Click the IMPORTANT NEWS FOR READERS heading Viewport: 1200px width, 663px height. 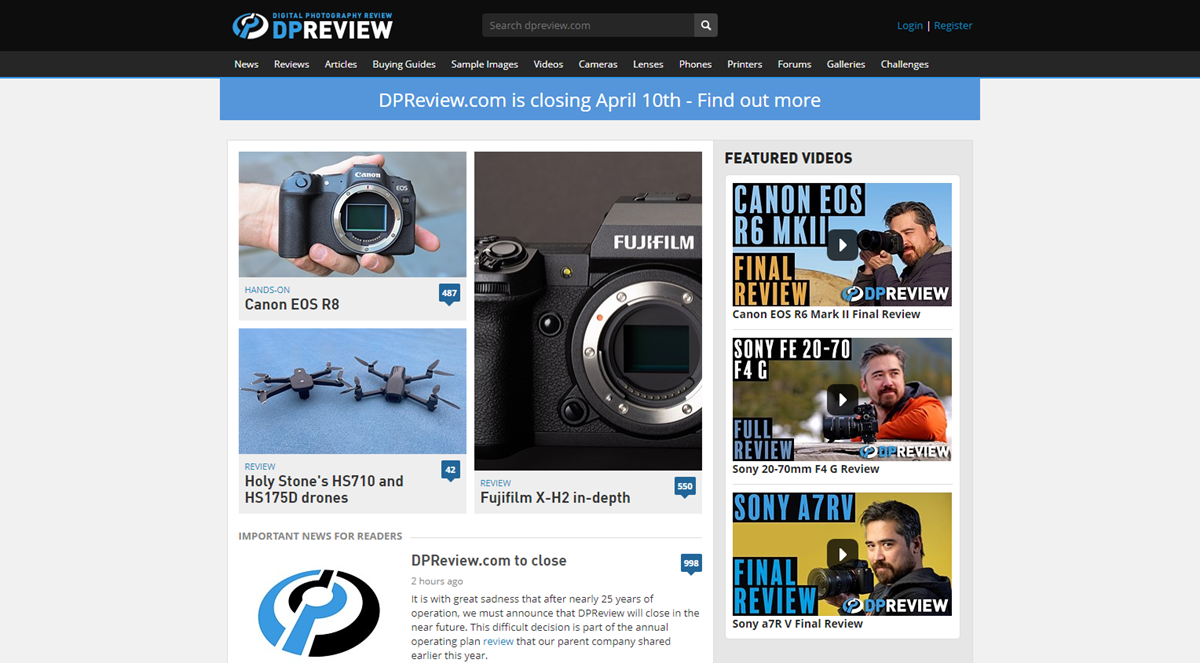[x=320, y=536]
